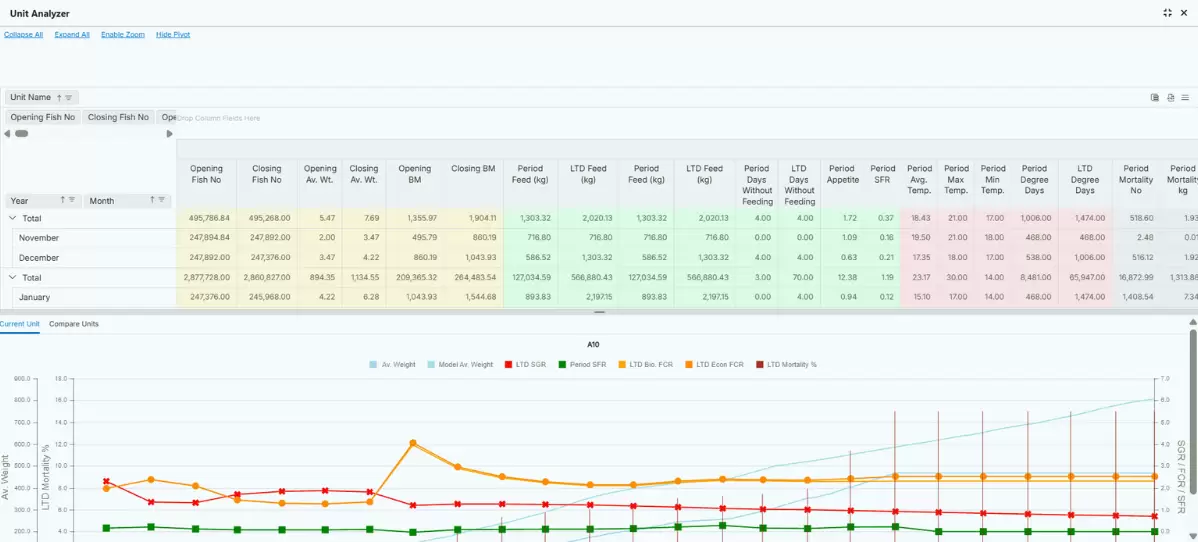Open the filter icon on the Year field
This screenshot has width=1198, height=542.
click(72, 200)
